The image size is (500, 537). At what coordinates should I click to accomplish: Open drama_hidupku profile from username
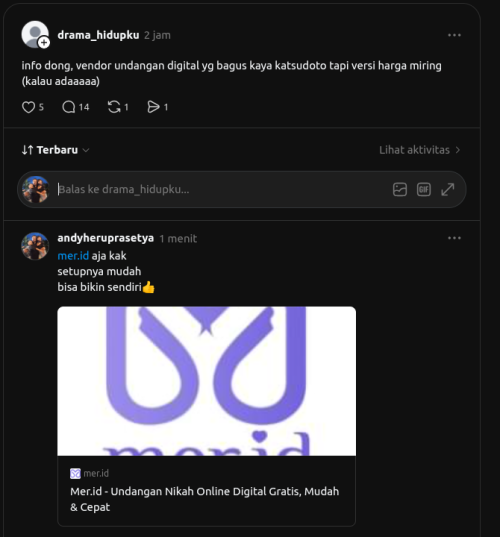click(x=98, y=35)
